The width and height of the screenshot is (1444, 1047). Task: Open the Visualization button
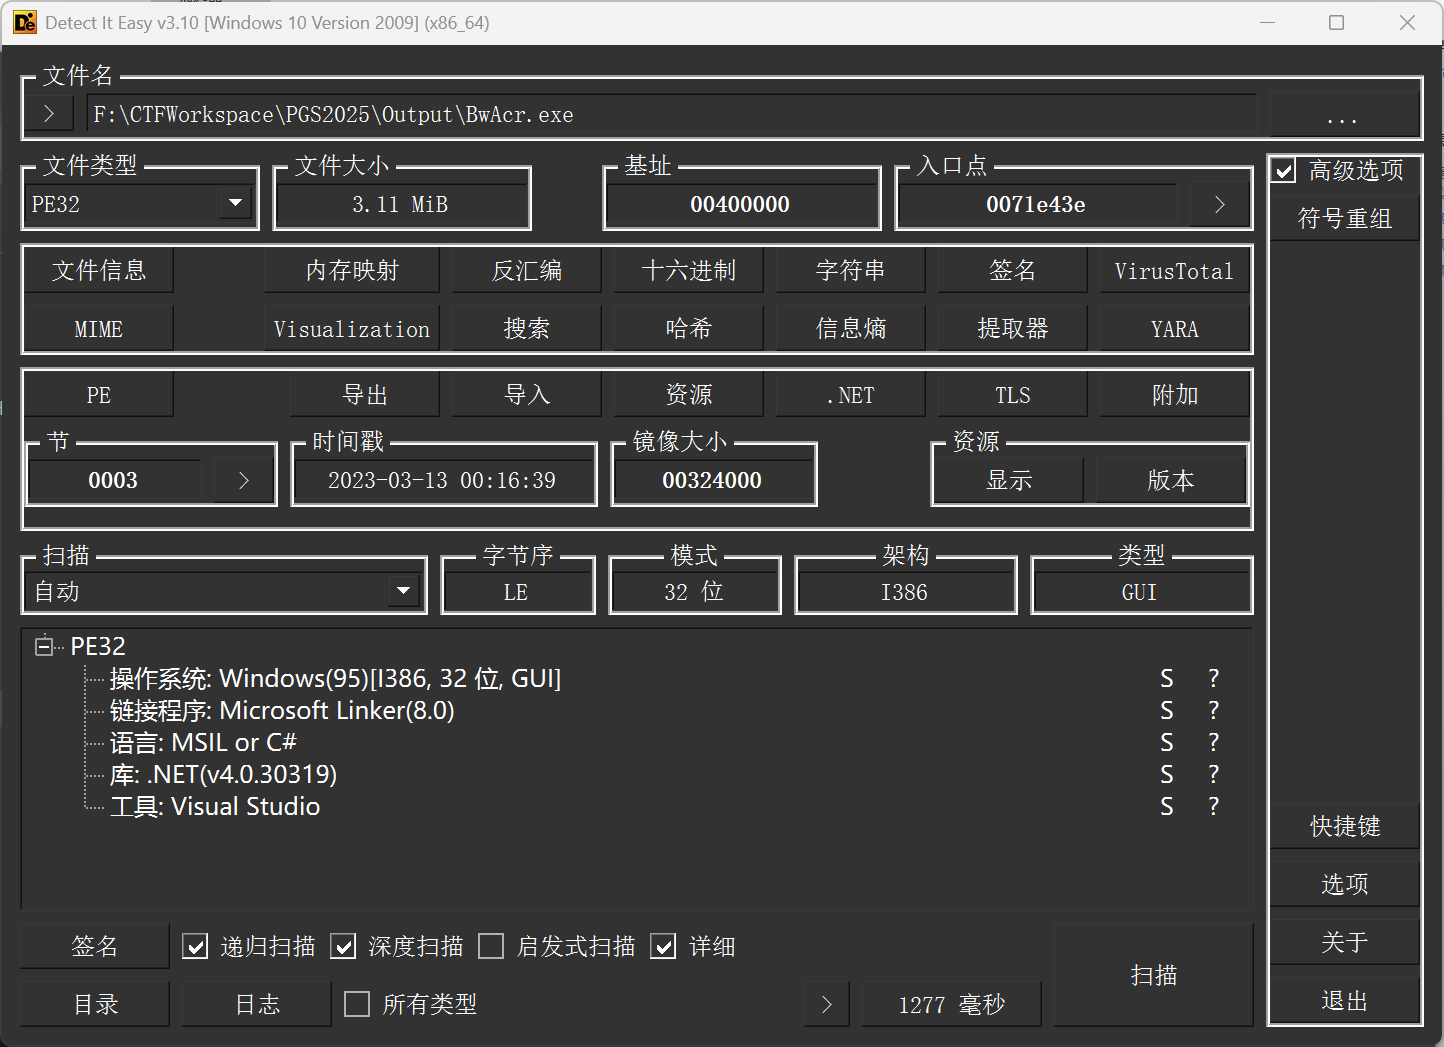[x=352, y=328]
